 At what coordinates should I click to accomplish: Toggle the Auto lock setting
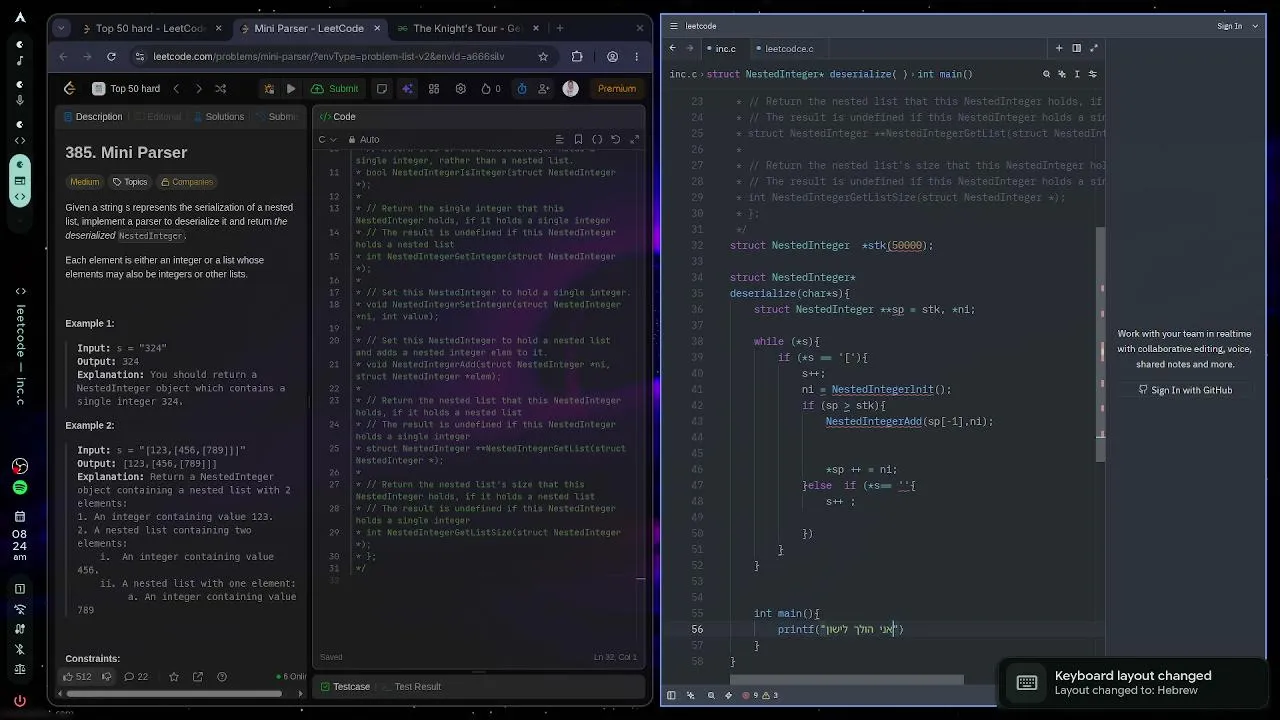click(x=364, y=139)
